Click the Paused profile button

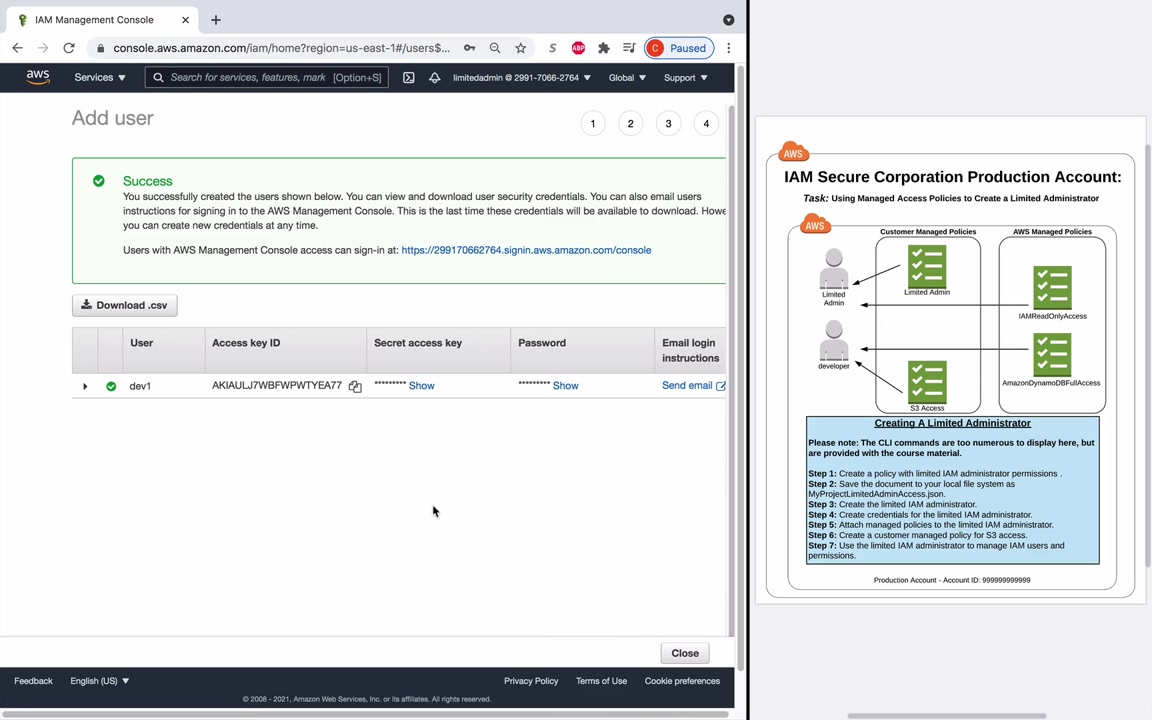(679, 48)
